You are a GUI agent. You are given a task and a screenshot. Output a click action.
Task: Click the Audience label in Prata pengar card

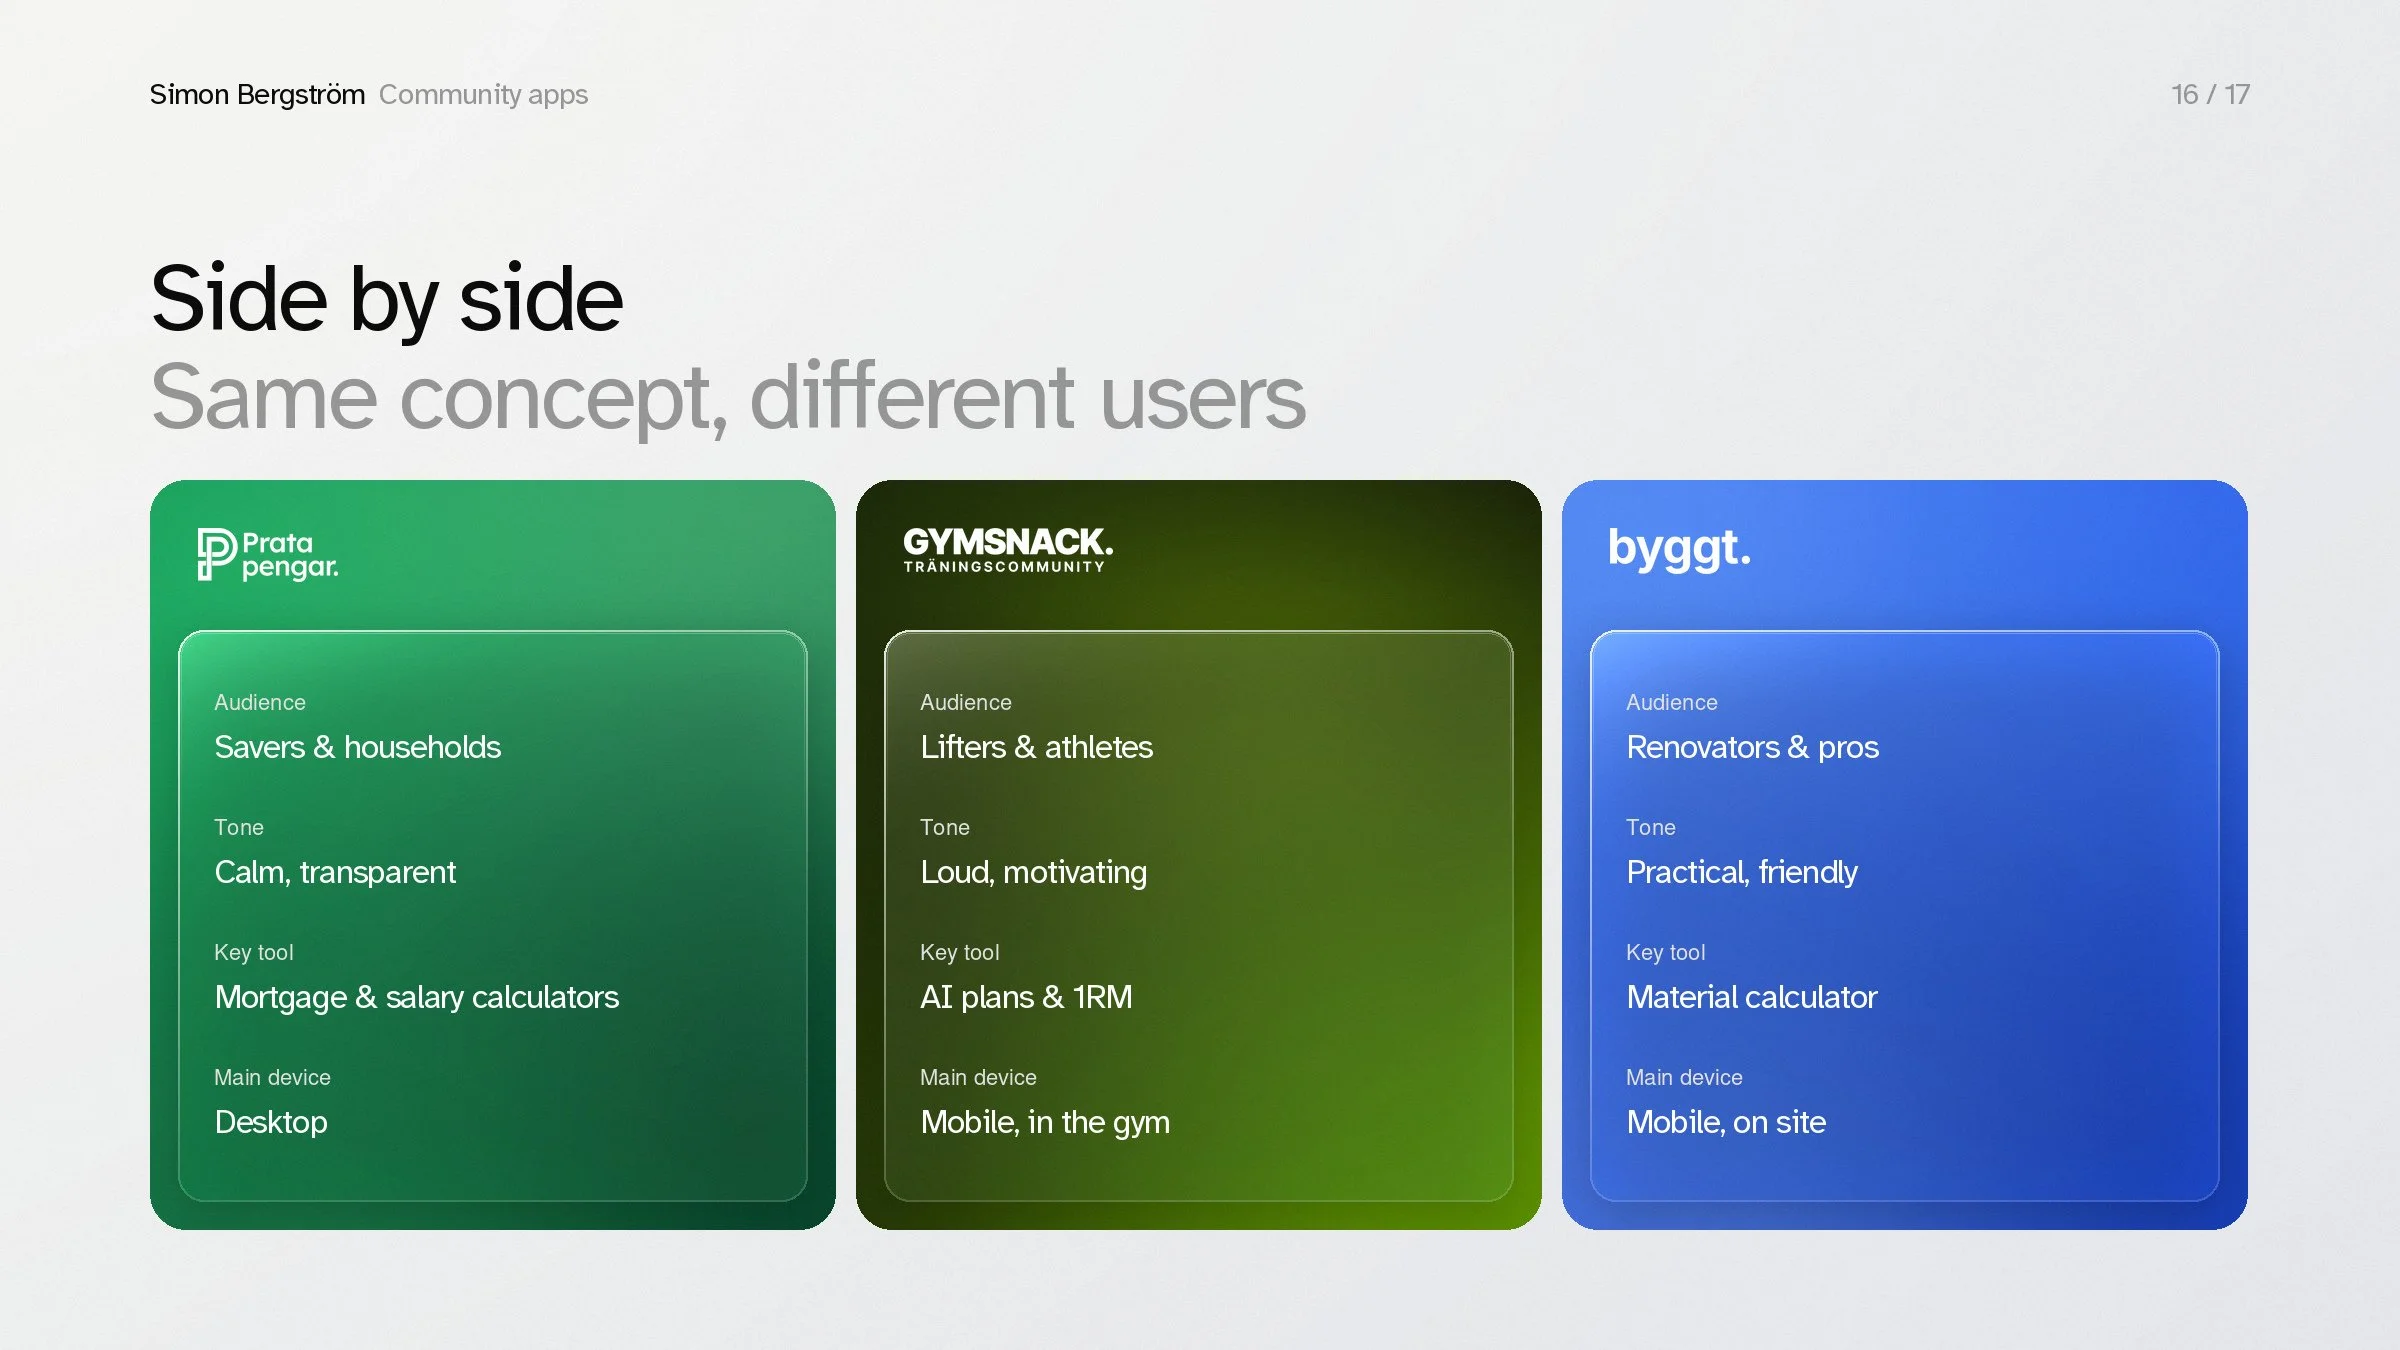click(x=260, y=703)
